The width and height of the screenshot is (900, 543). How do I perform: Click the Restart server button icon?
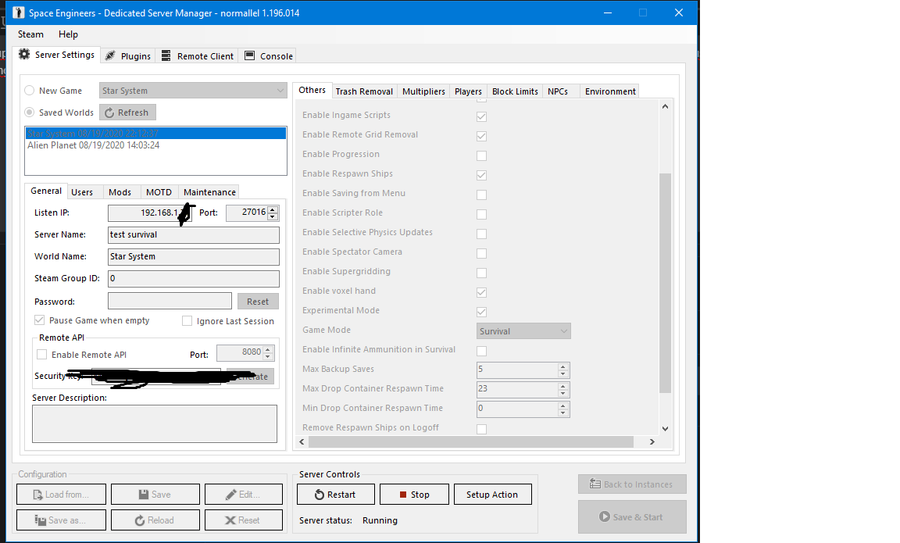pos(319,495)
